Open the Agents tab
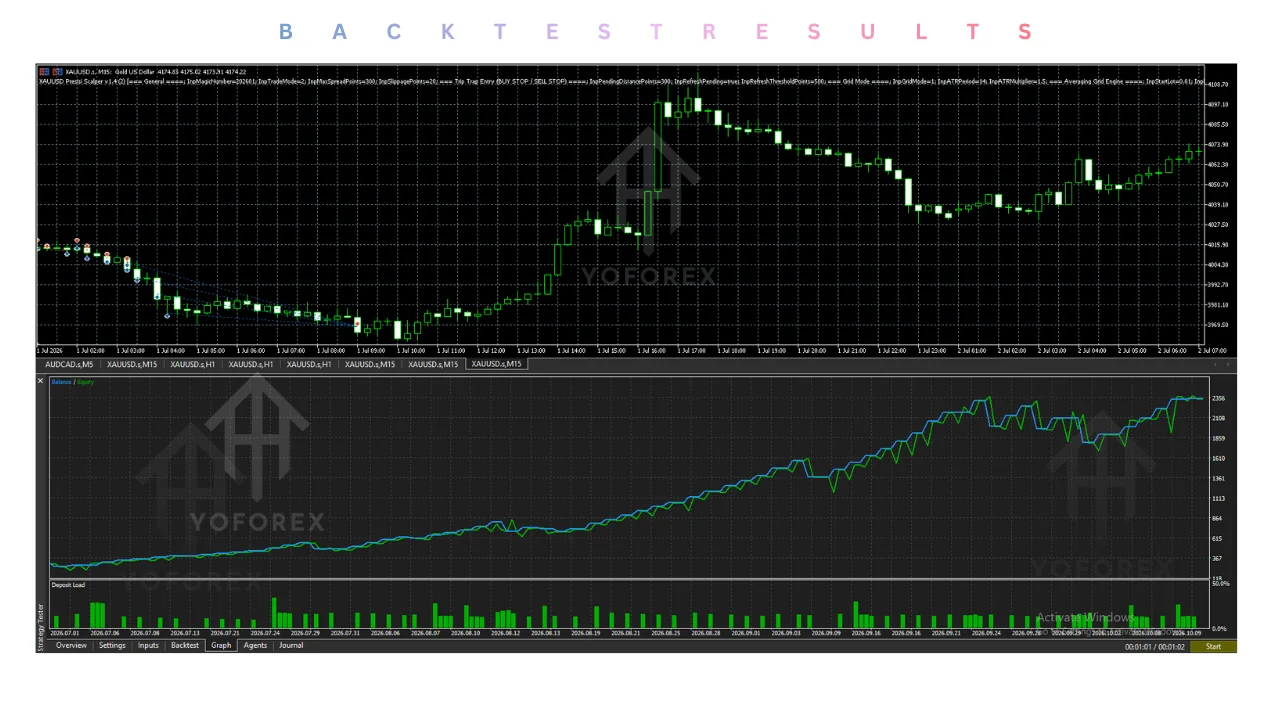The image size is (1280, 720). pyautogui.click(x=255, y=646)
